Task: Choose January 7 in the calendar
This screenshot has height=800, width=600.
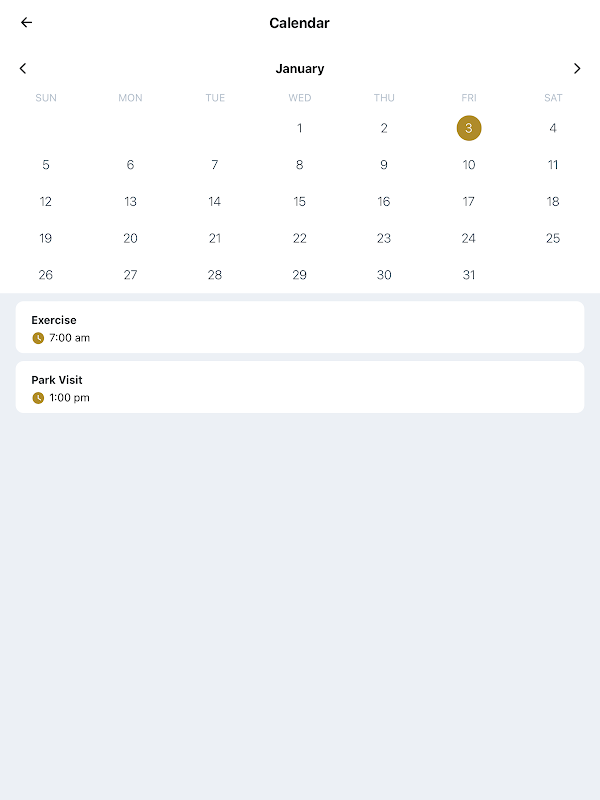Action: click(x=215, y=165)
